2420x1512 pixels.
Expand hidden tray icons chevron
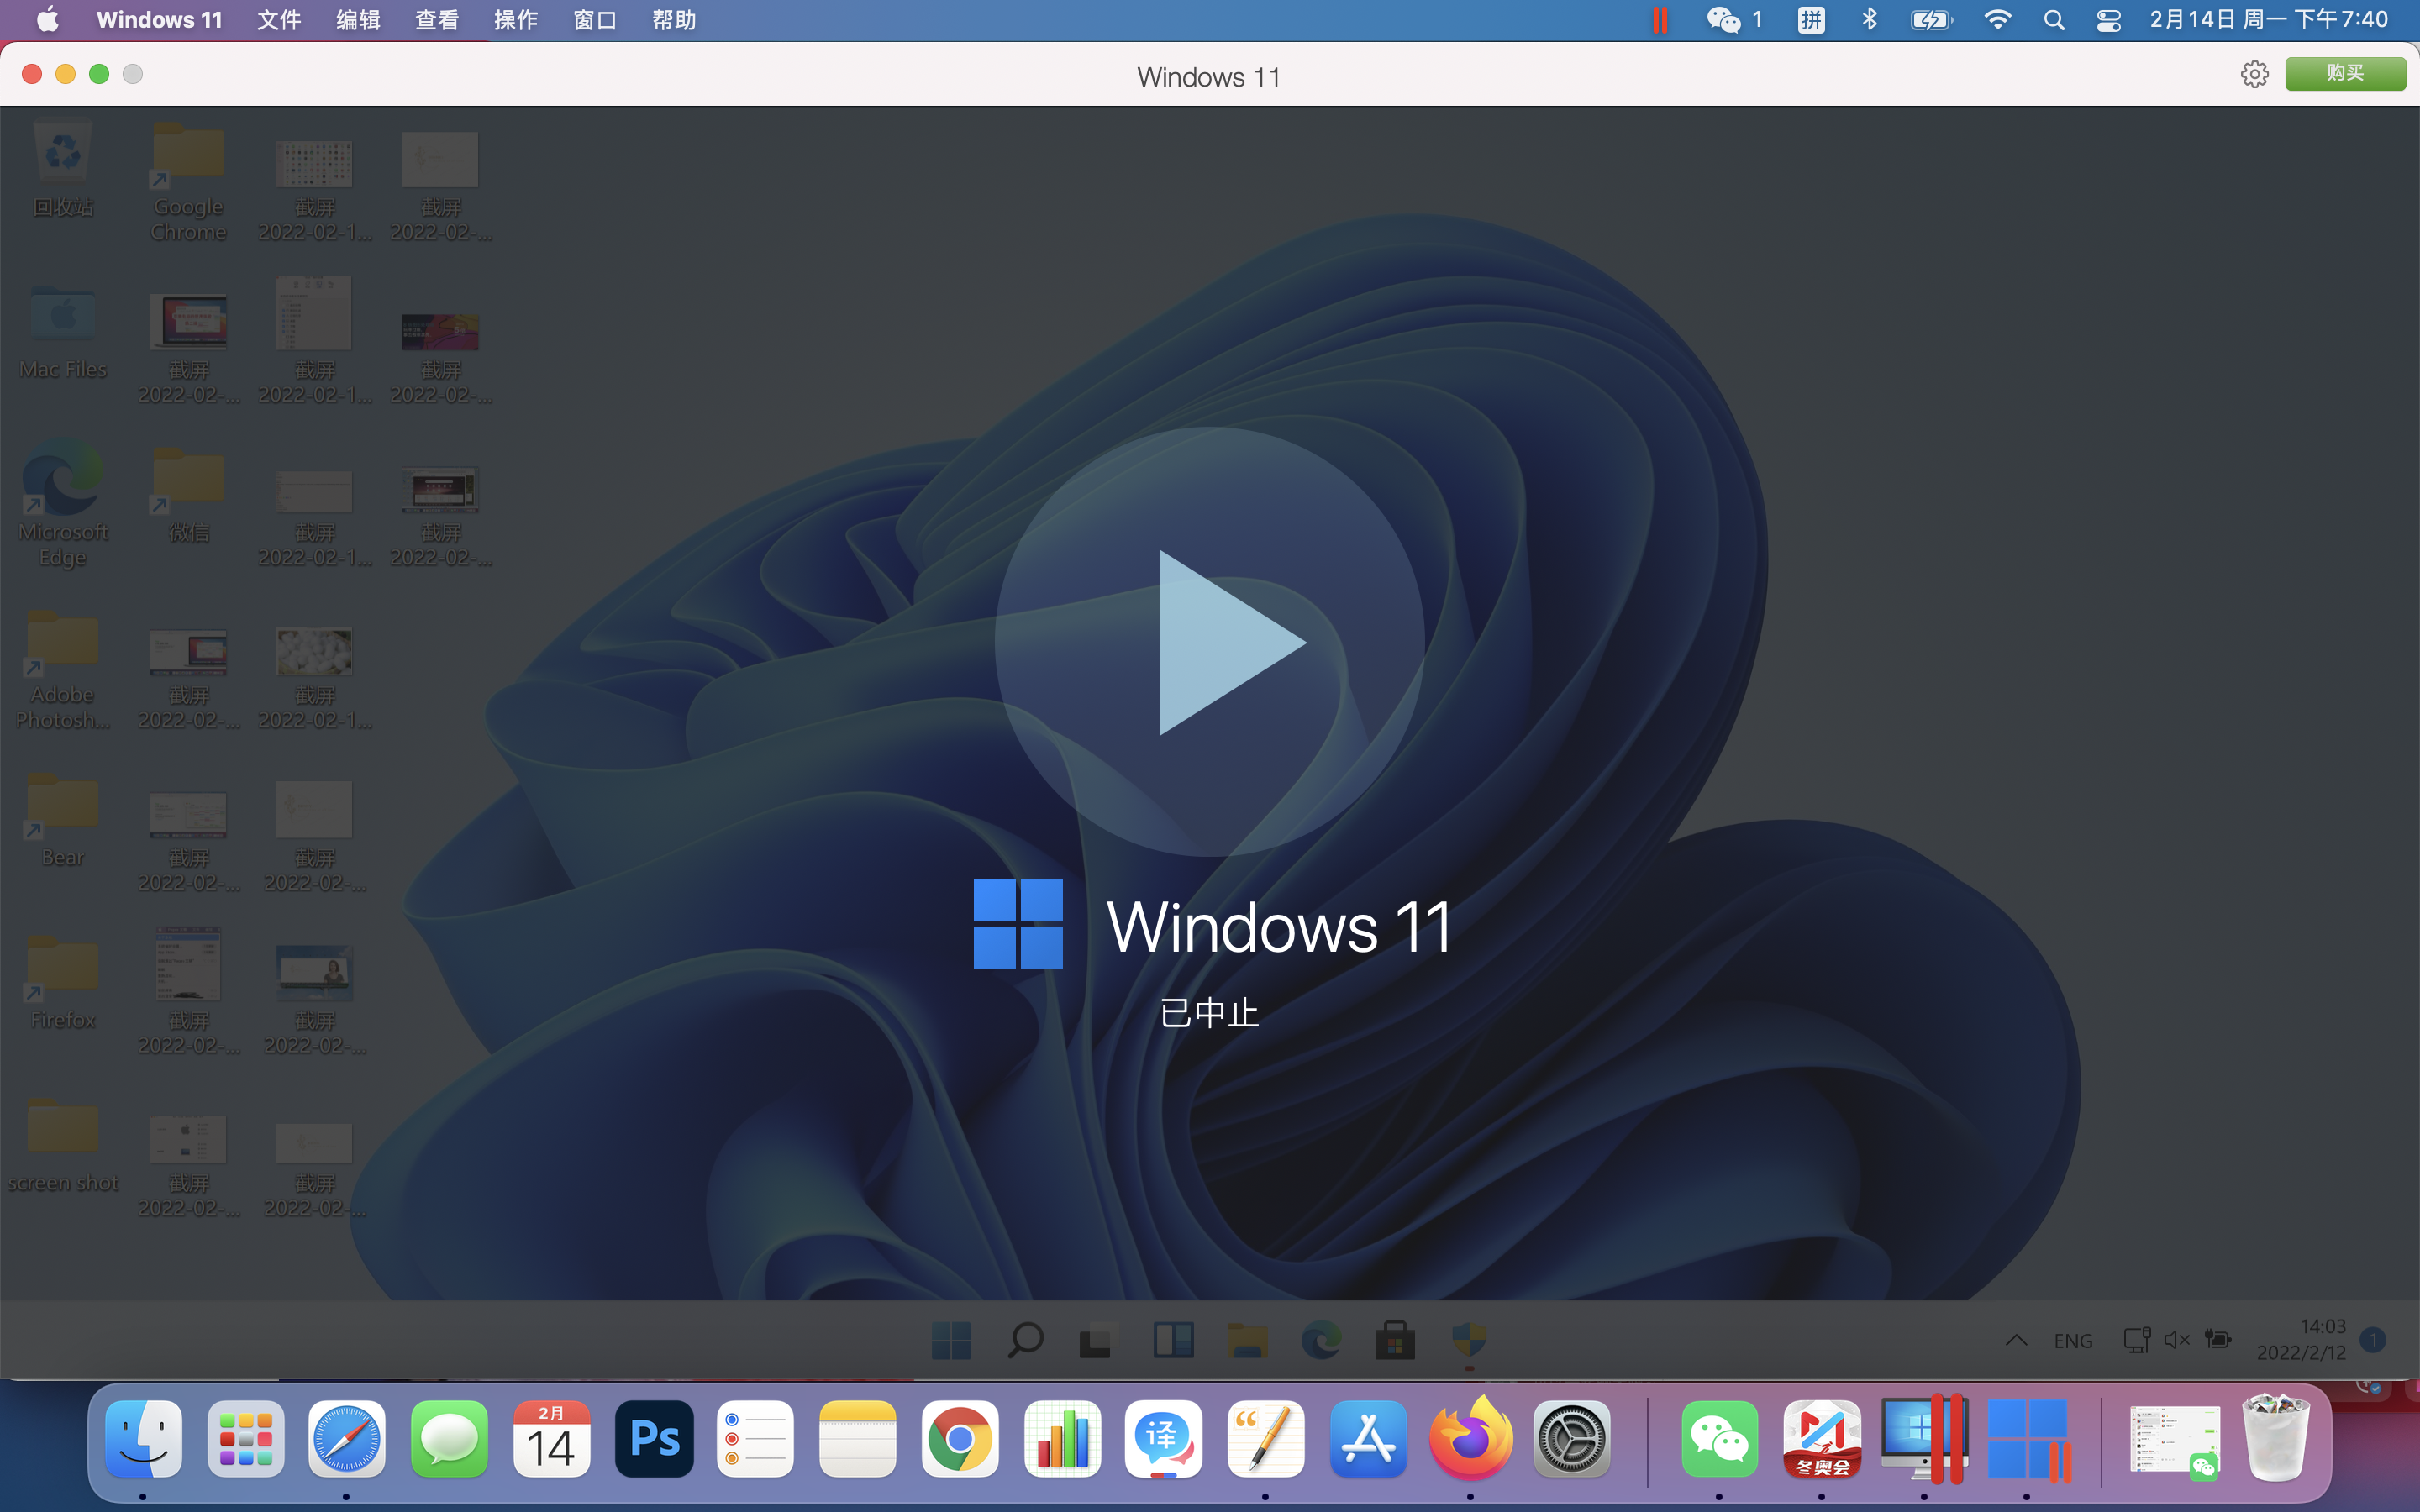coord(2016,1340)
